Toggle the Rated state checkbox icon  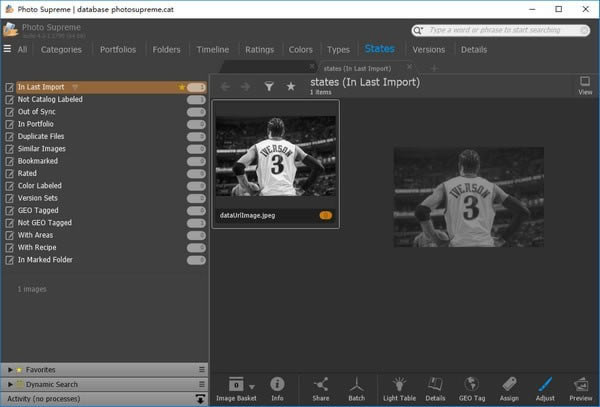9,173
